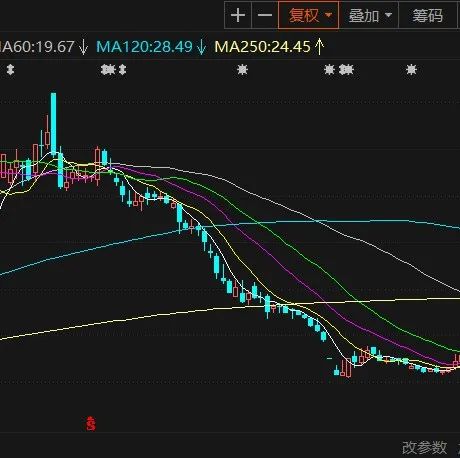
Task: Show the 筹码 chip distribution panel
Action: click(x=428, y=15)
